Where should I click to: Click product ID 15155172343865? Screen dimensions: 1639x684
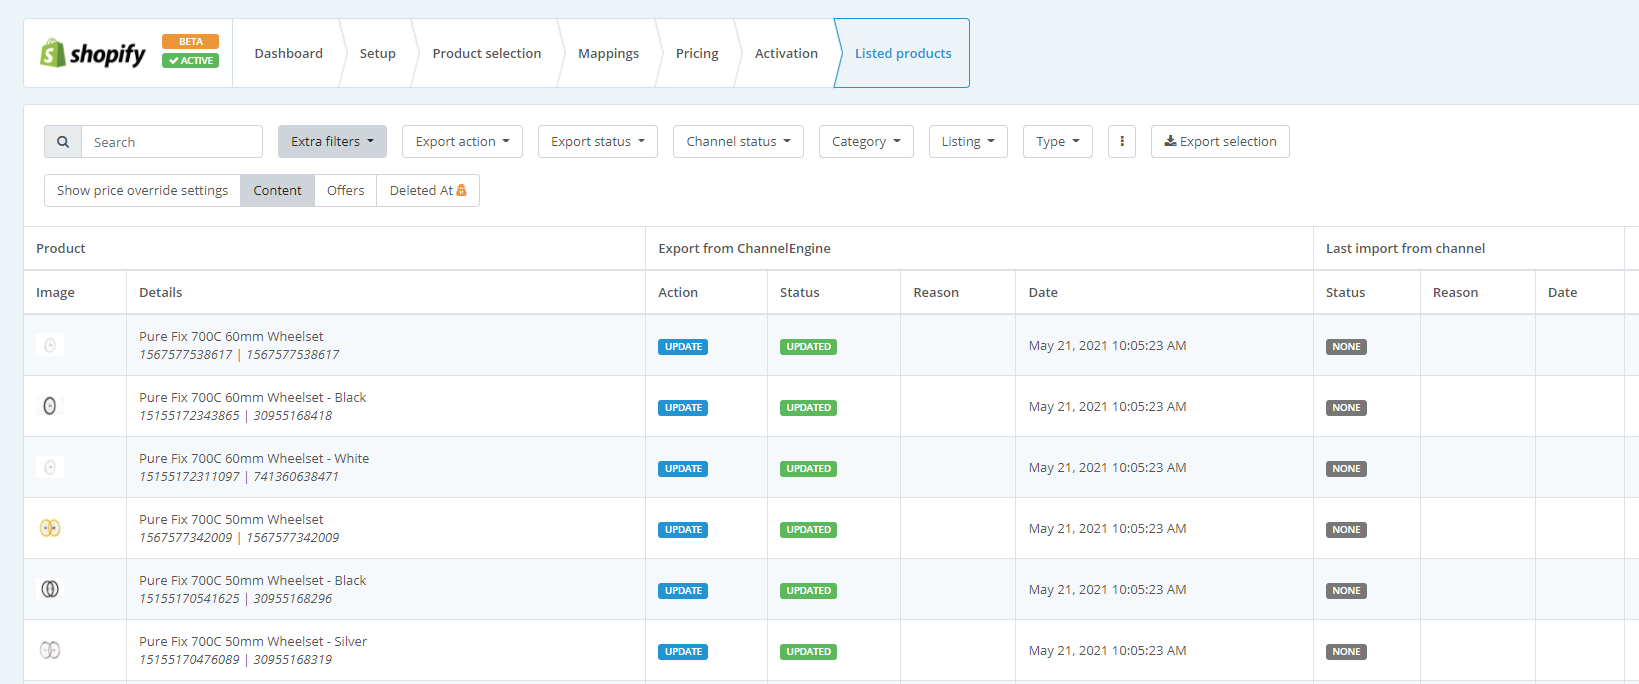click(189, 415)
